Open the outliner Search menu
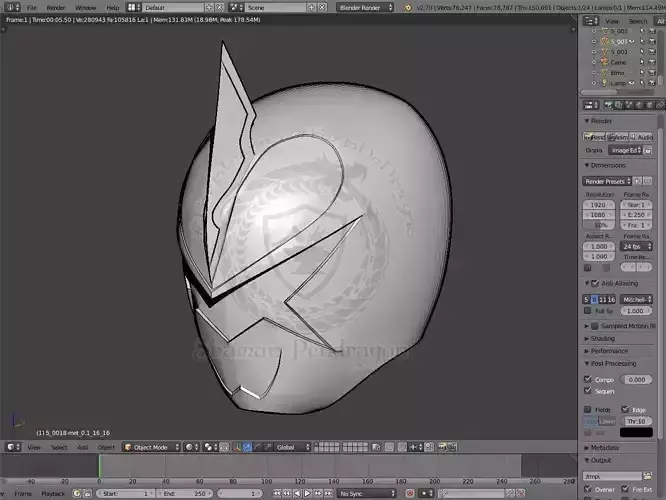 click(x=638, y=21)
